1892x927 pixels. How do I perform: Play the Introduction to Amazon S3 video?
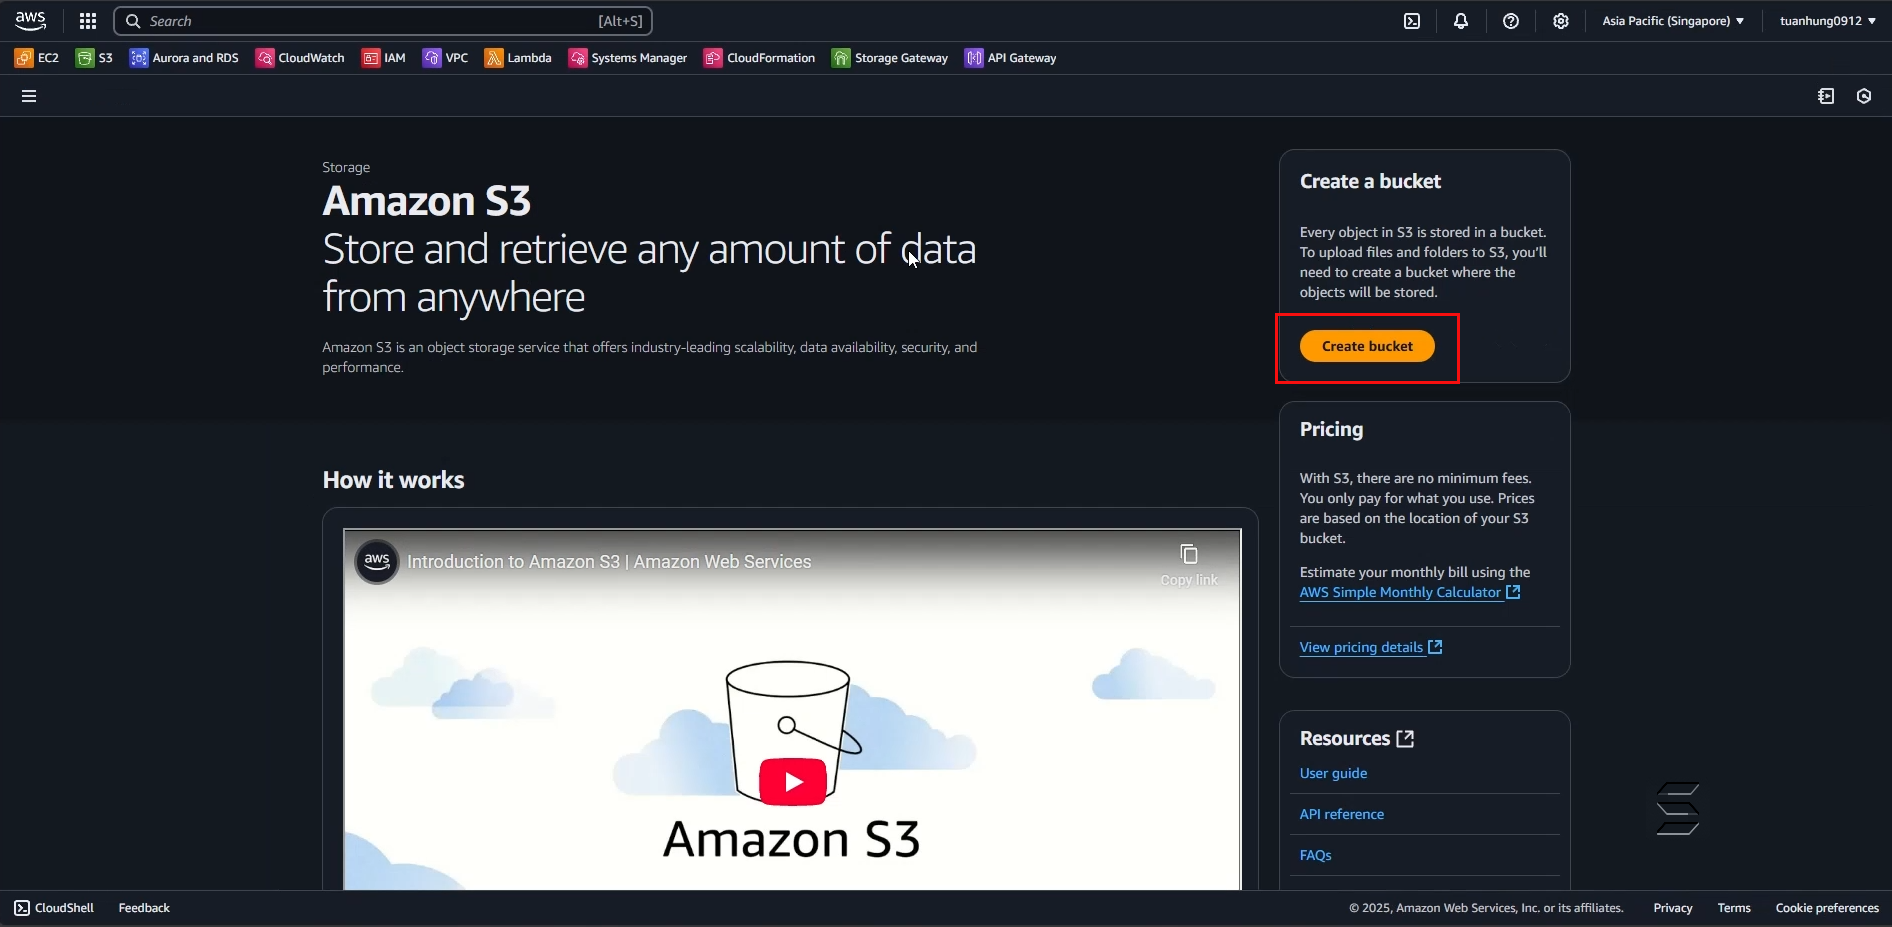[x=793, y=782]
